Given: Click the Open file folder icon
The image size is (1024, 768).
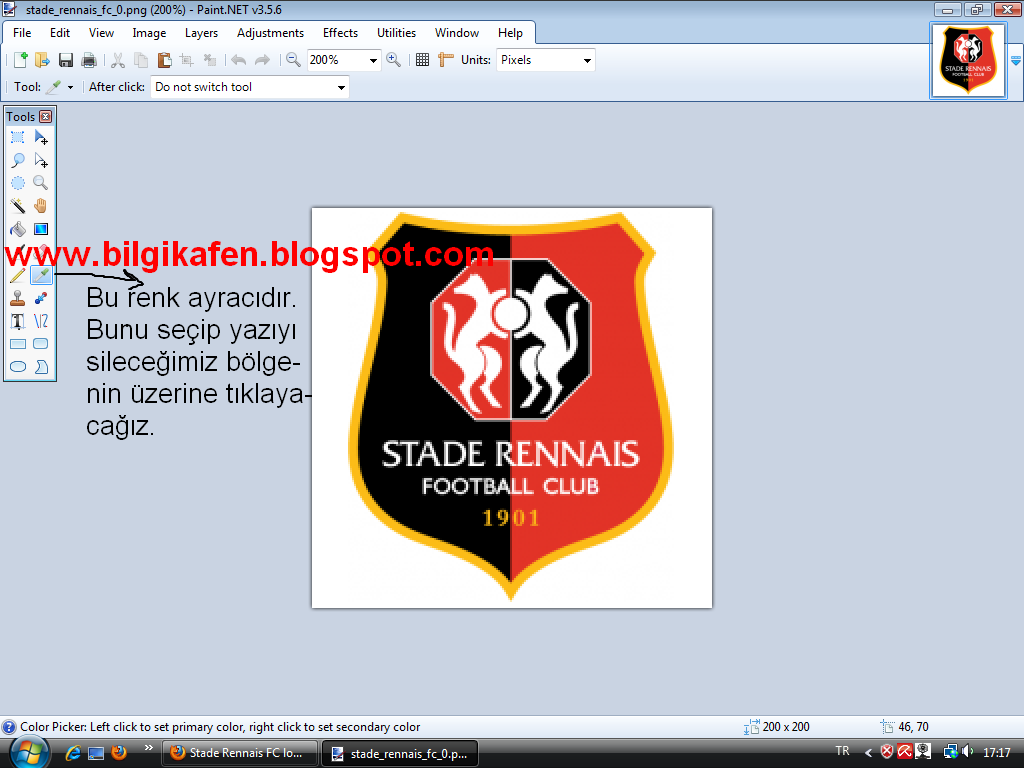Looking at the screenshot, I should tap(42, 60).
